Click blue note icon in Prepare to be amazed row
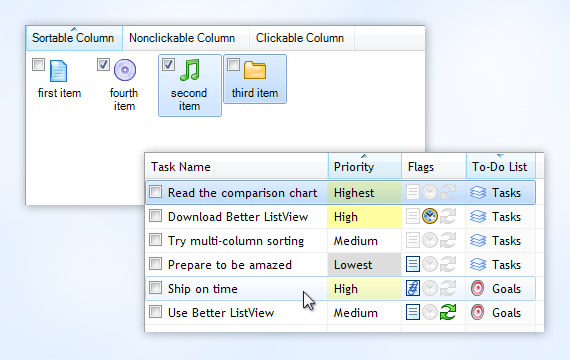 [x=413, y=264]
